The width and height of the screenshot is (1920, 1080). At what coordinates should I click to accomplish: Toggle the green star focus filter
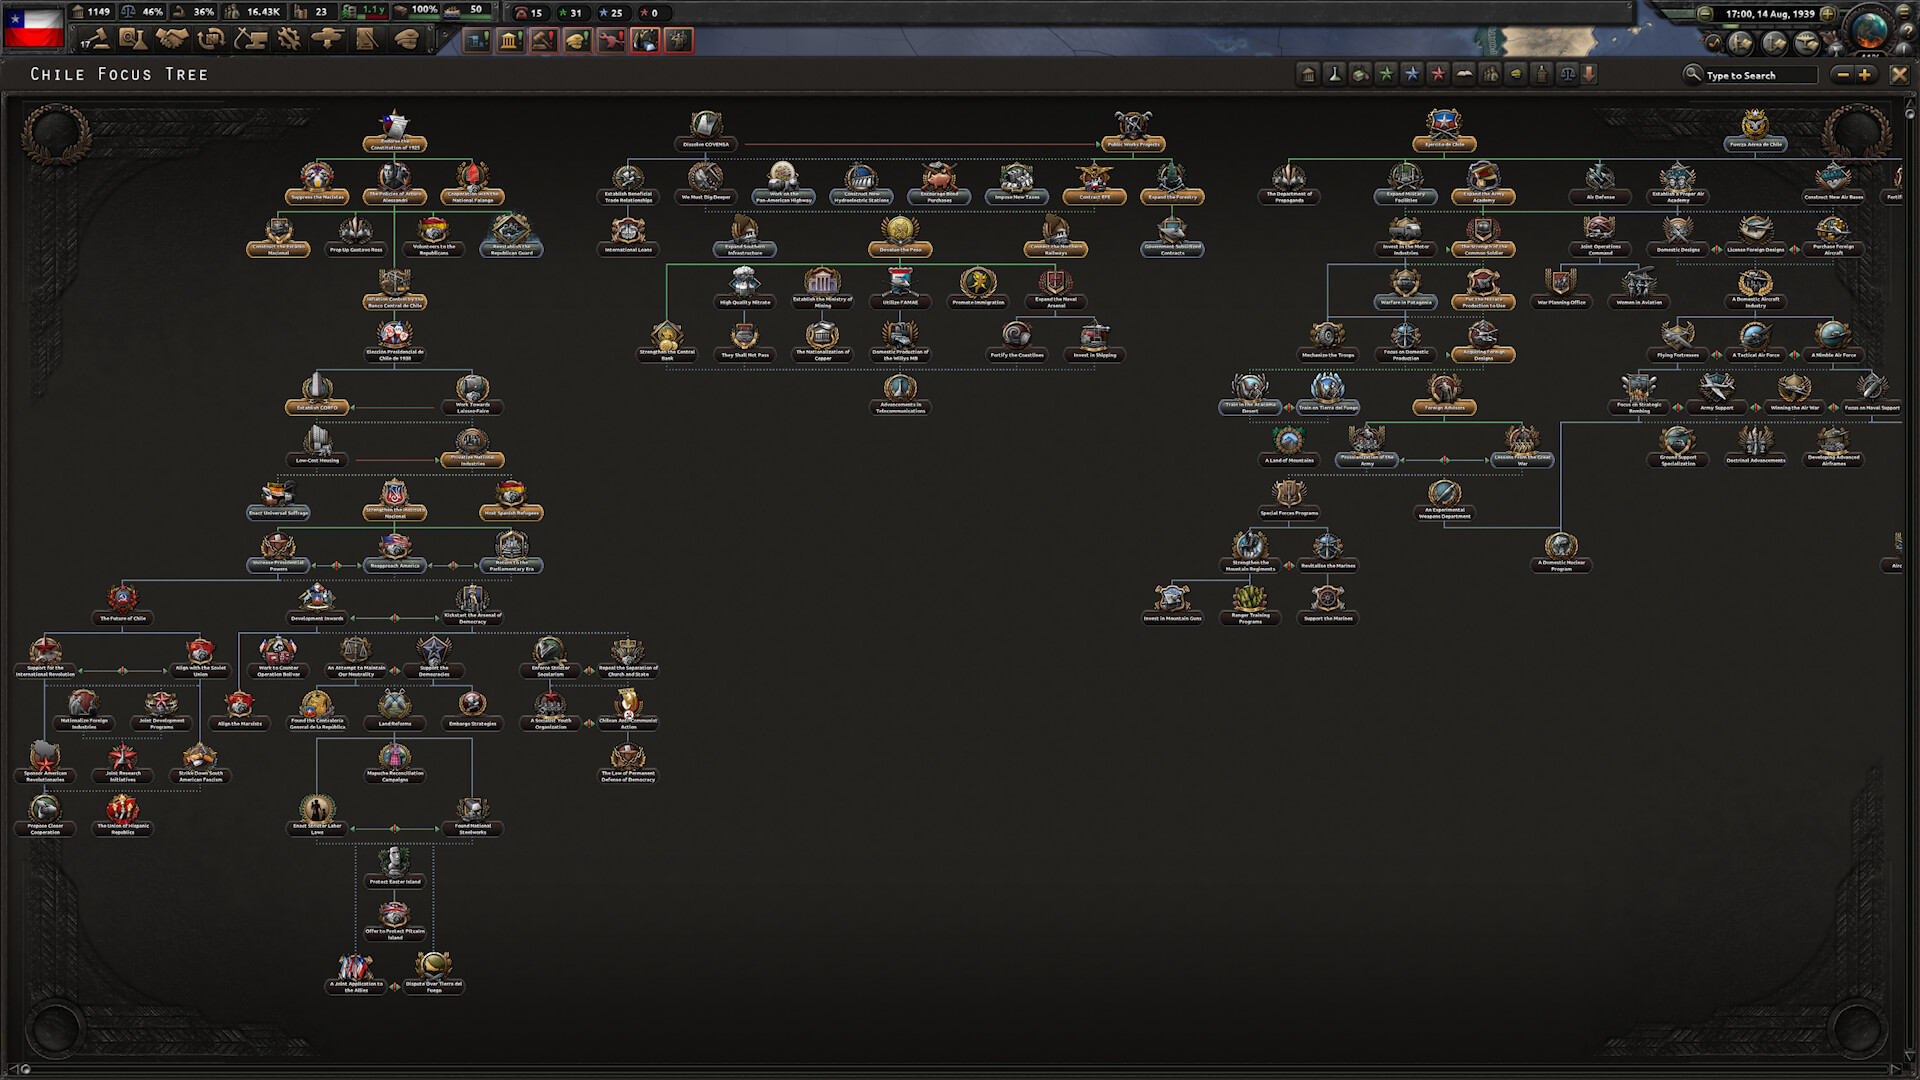1387,74
